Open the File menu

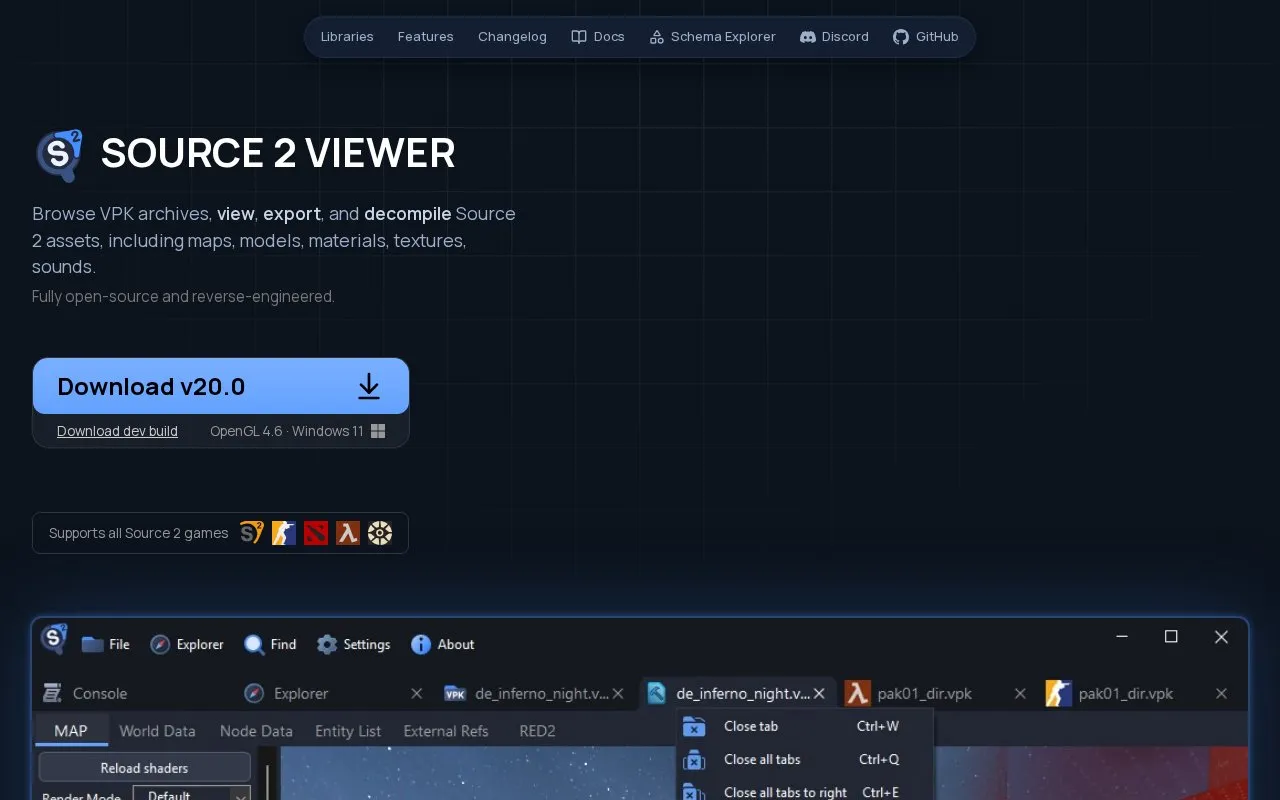[106, 644]
